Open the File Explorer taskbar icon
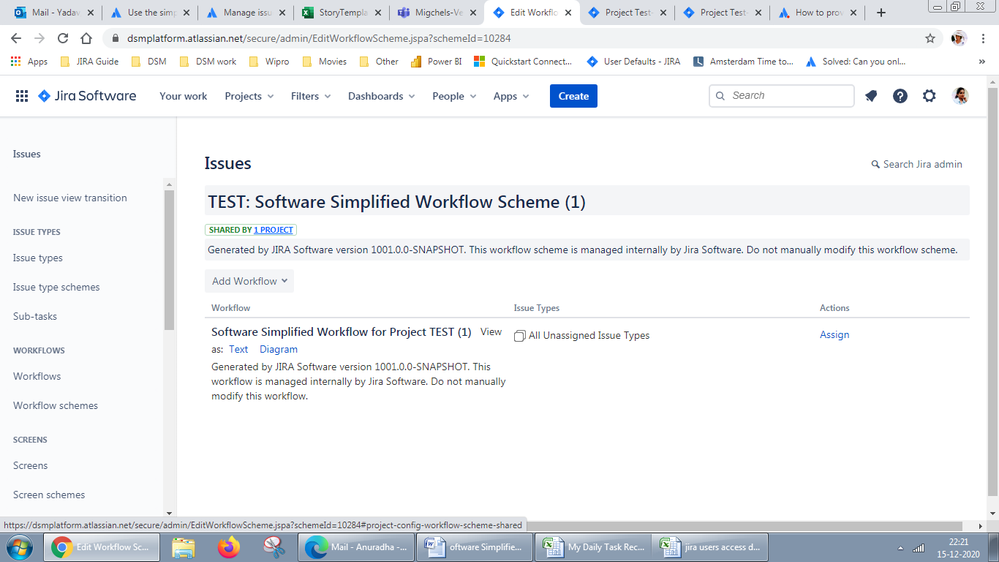 [x=183, y=547]
